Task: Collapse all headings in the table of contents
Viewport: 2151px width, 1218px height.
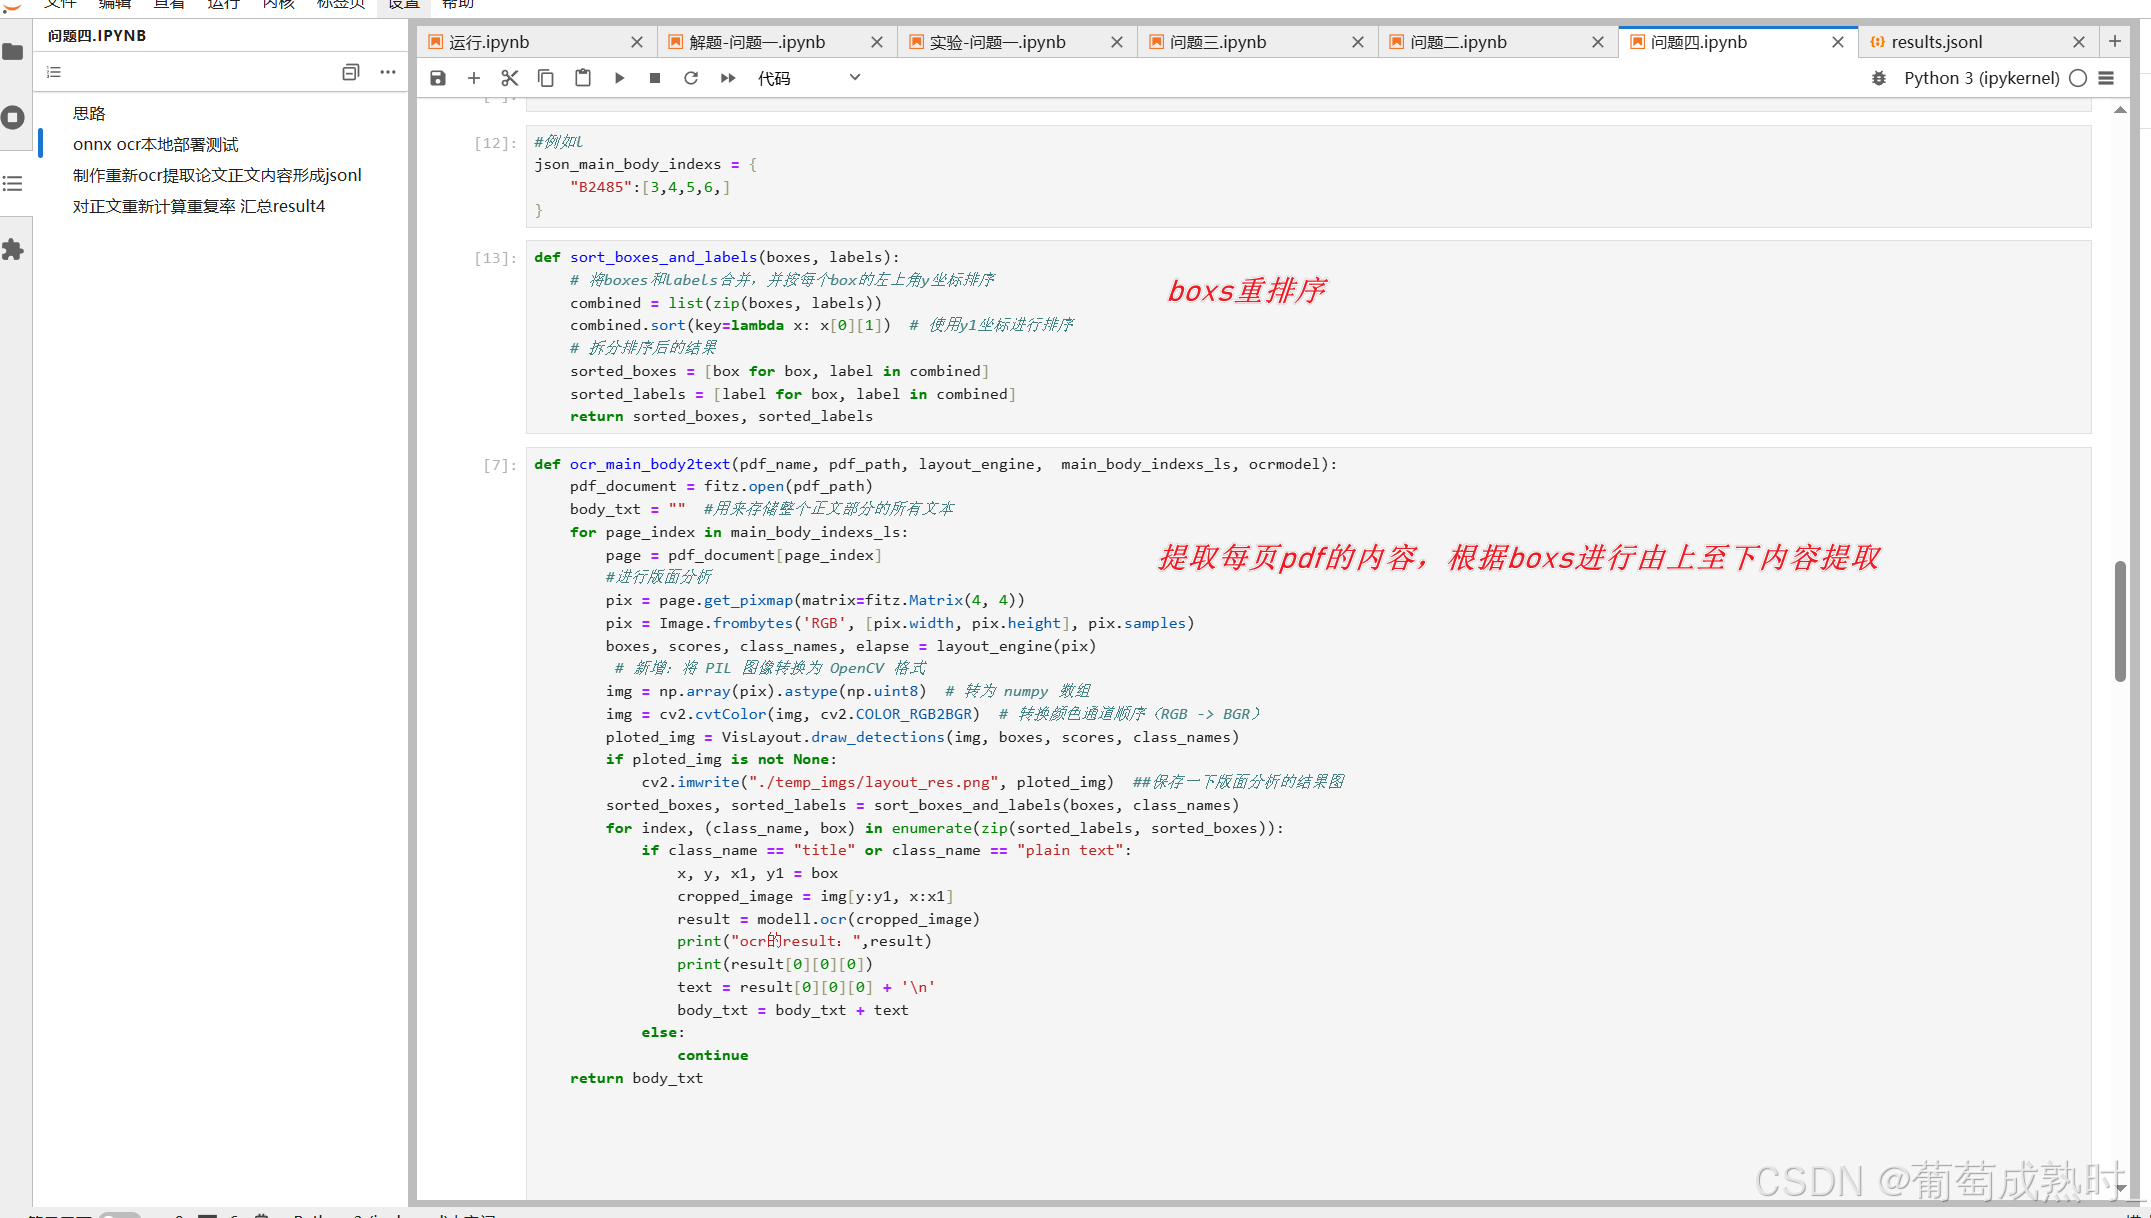Action: pyautogui.click(x=350, y=72)
